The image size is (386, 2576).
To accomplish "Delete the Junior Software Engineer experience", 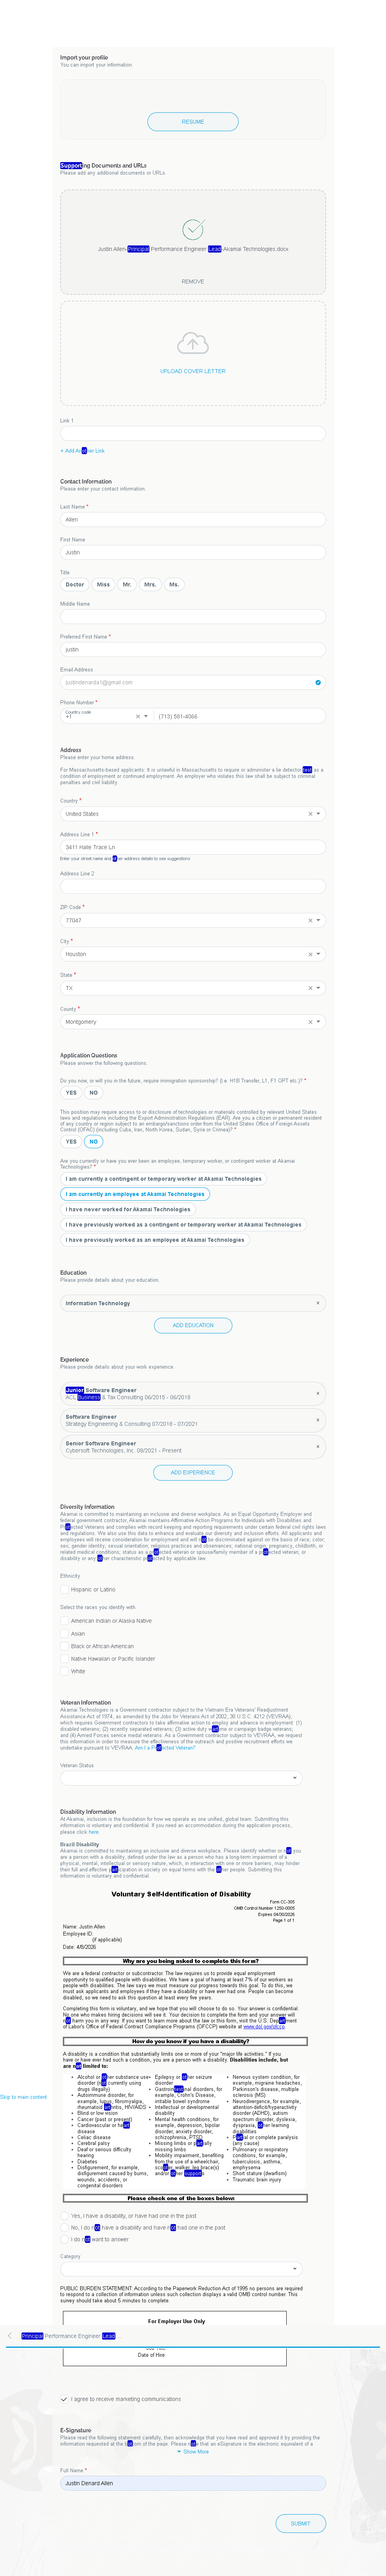I will pos(318,1393).
